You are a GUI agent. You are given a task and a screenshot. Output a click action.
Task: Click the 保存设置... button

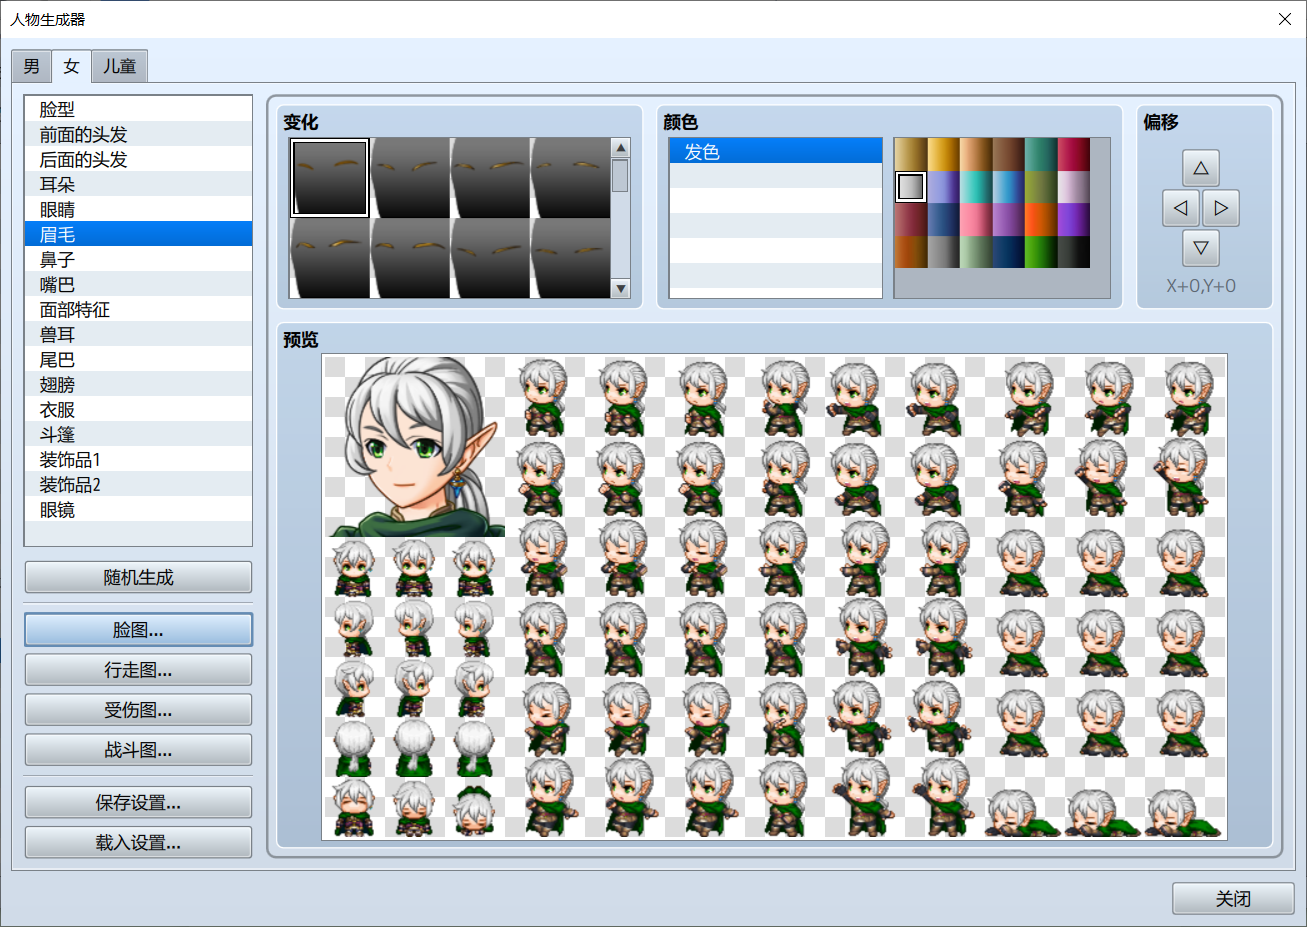point(138,802)
